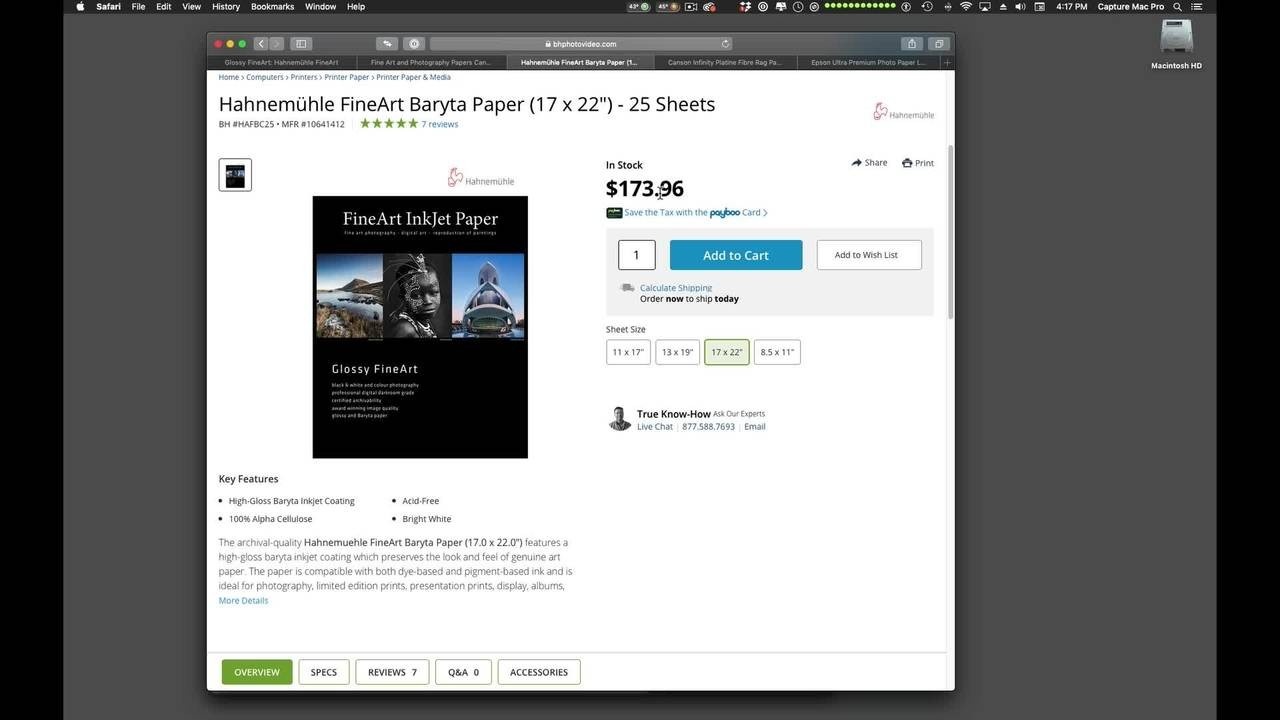This screenshot has height=720, width=1280.
Task: Open Notification Center list icon
Action: pyautogui.click(x=1196, y=6)
